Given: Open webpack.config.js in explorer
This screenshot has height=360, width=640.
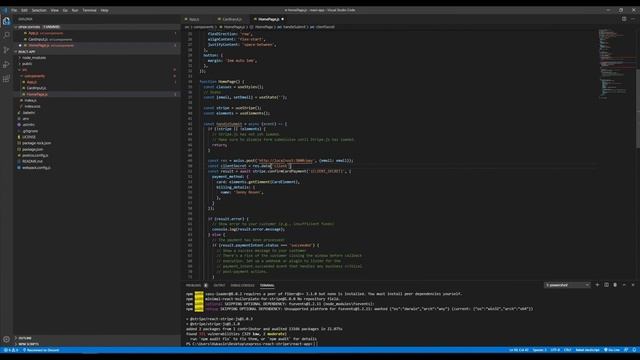Looking at the screenshot, I should tap(98, 168).
